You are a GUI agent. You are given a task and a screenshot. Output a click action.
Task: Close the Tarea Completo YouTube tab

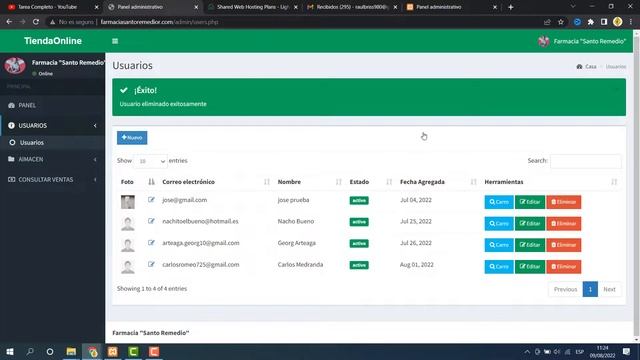(96, 7)
